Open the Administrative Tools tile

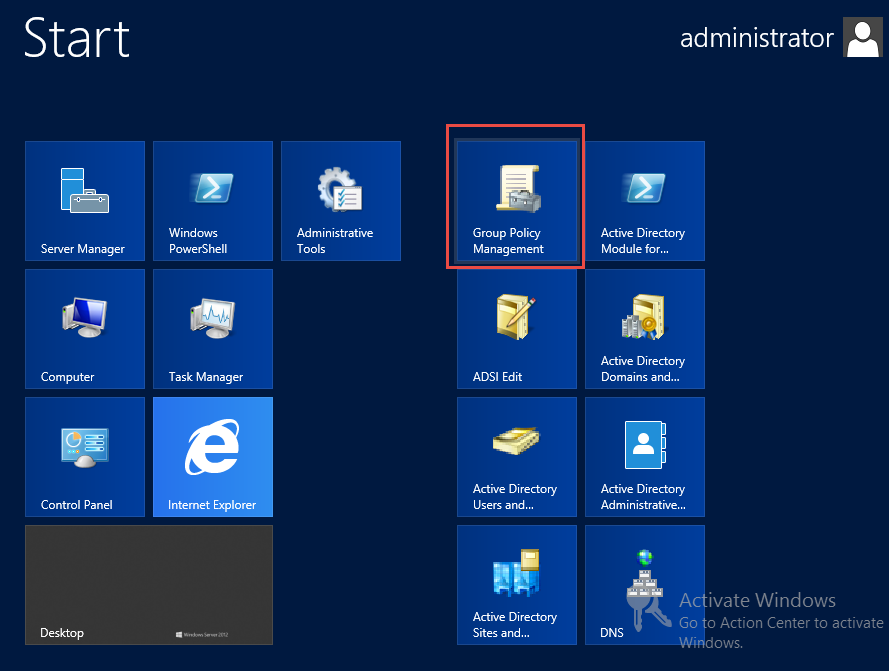click(x=341, y=201)
